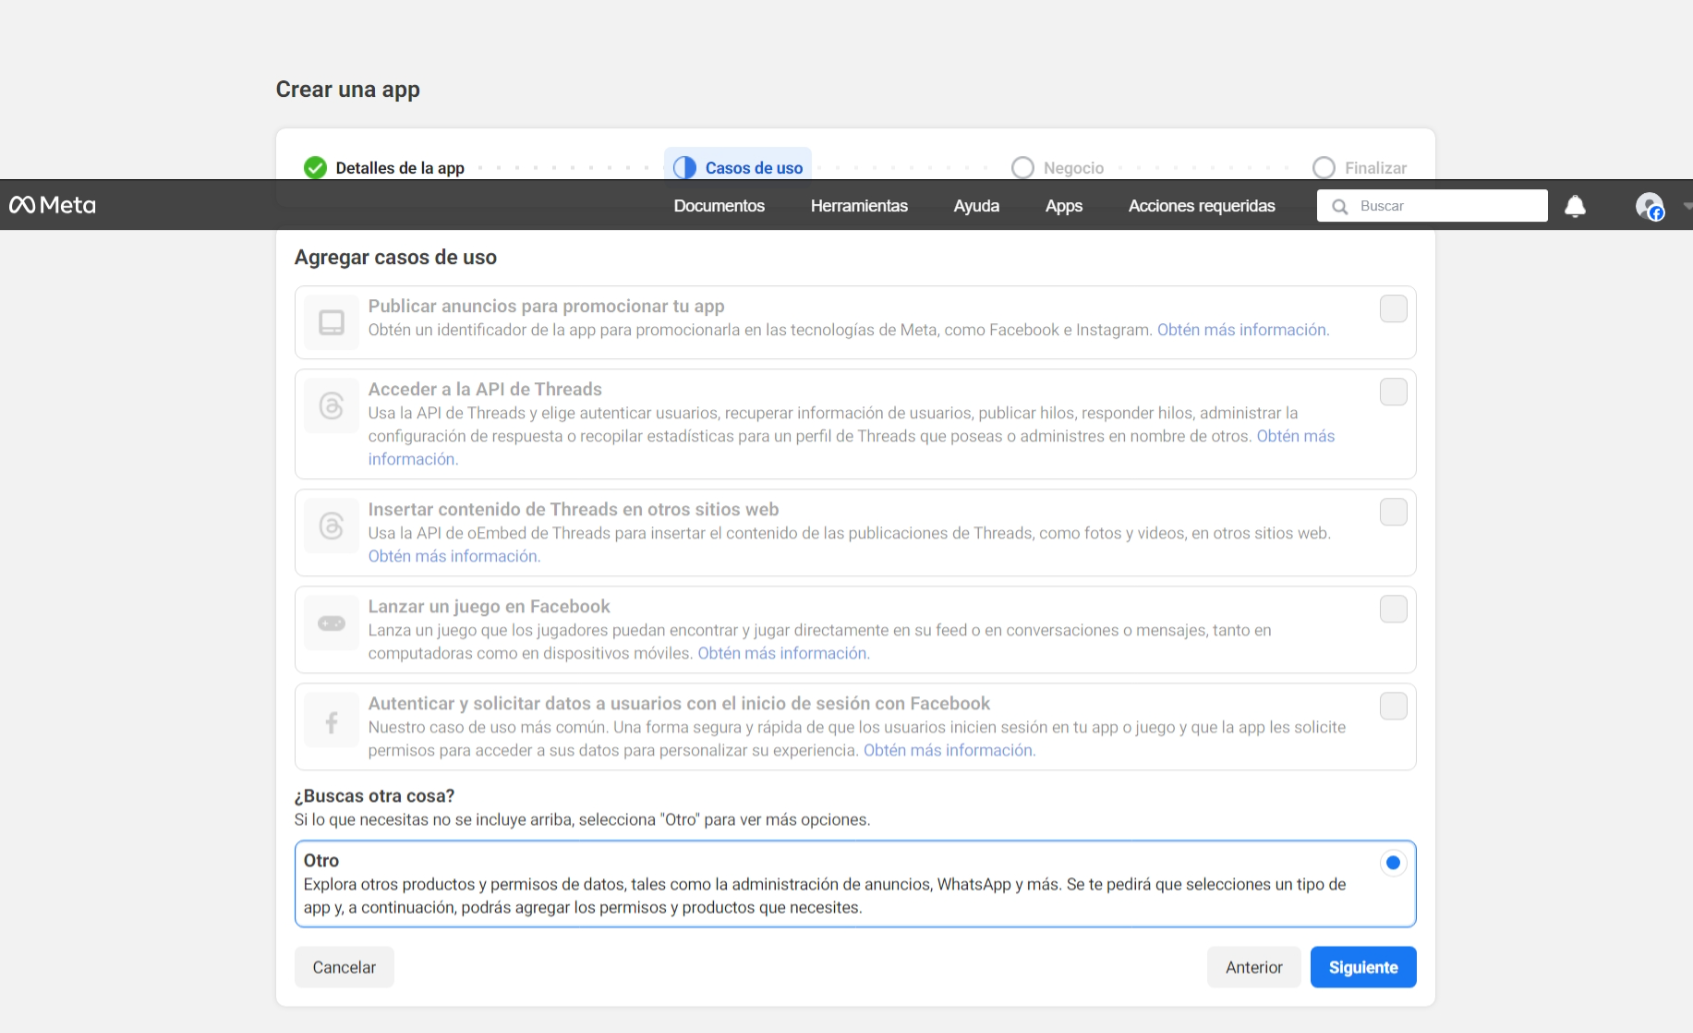This screenshot has width=1693, height=1033.
Task: Tick the 'Lanzar un juego en Facebook' checkbox
Action: [1393, 609]
